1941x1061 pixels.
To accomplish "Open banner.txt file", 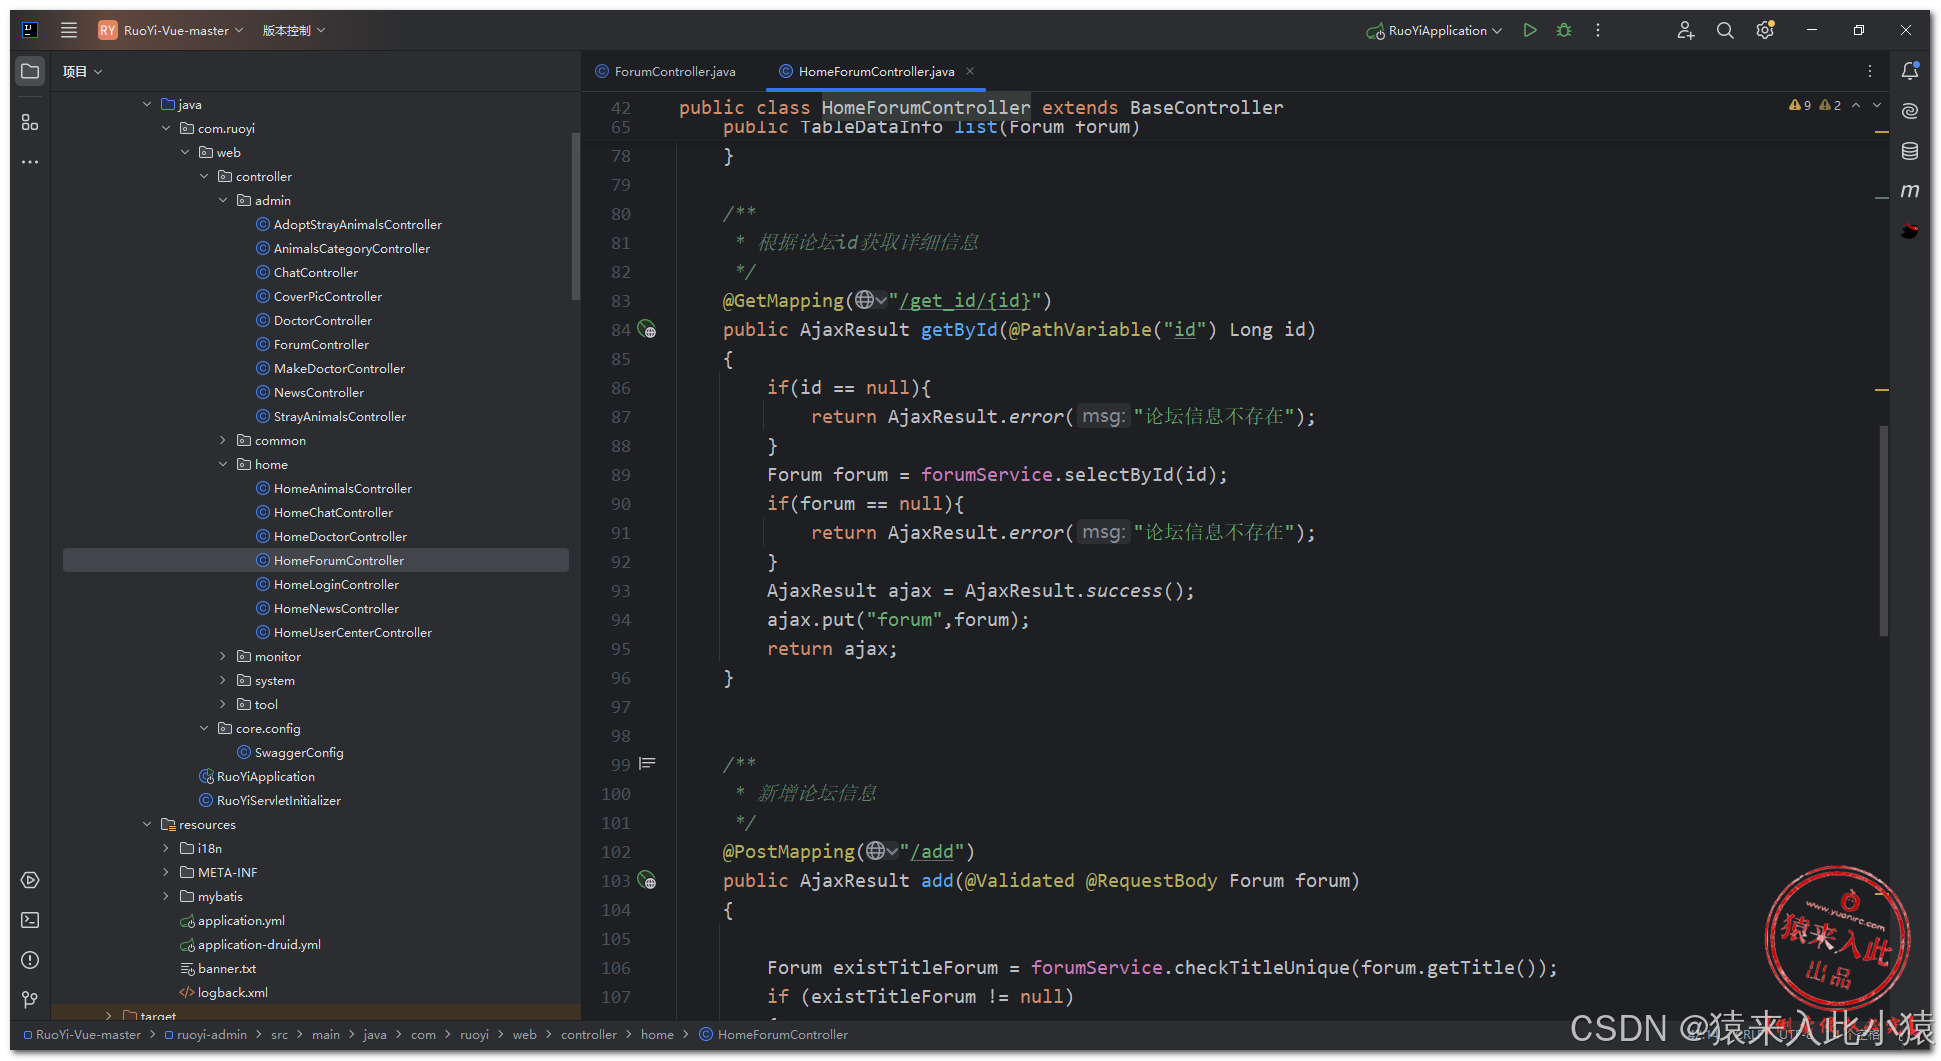I will pyautogui.click(x=218, y=968).
